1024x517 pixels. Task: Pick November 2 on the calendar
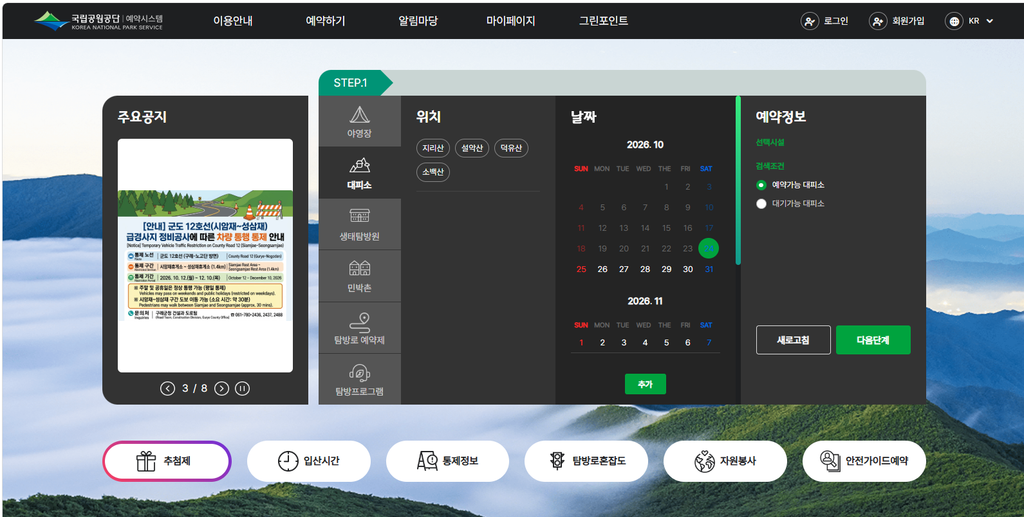click(x=602, y=342)
